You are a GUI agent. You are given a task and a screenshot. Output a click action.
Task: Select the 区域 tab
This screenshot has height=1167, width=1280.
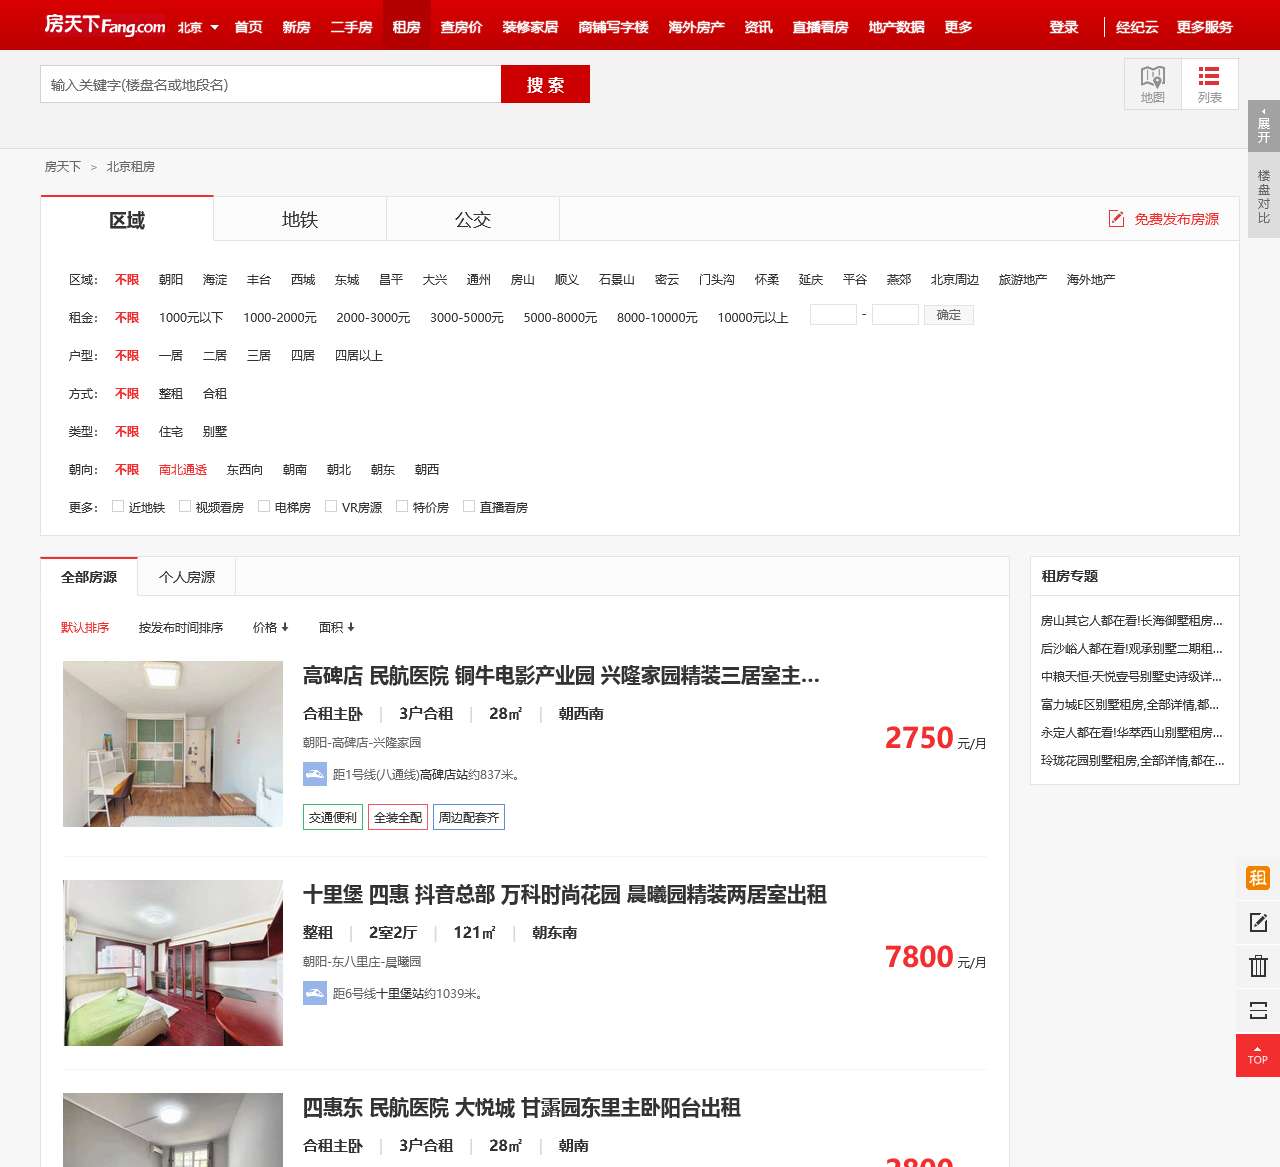(x=127, y=219)
